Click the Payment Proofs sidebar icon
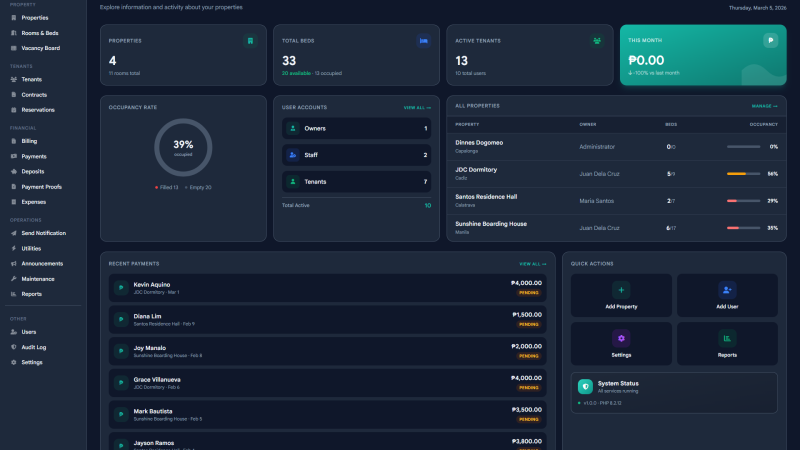 click(14, 187)
